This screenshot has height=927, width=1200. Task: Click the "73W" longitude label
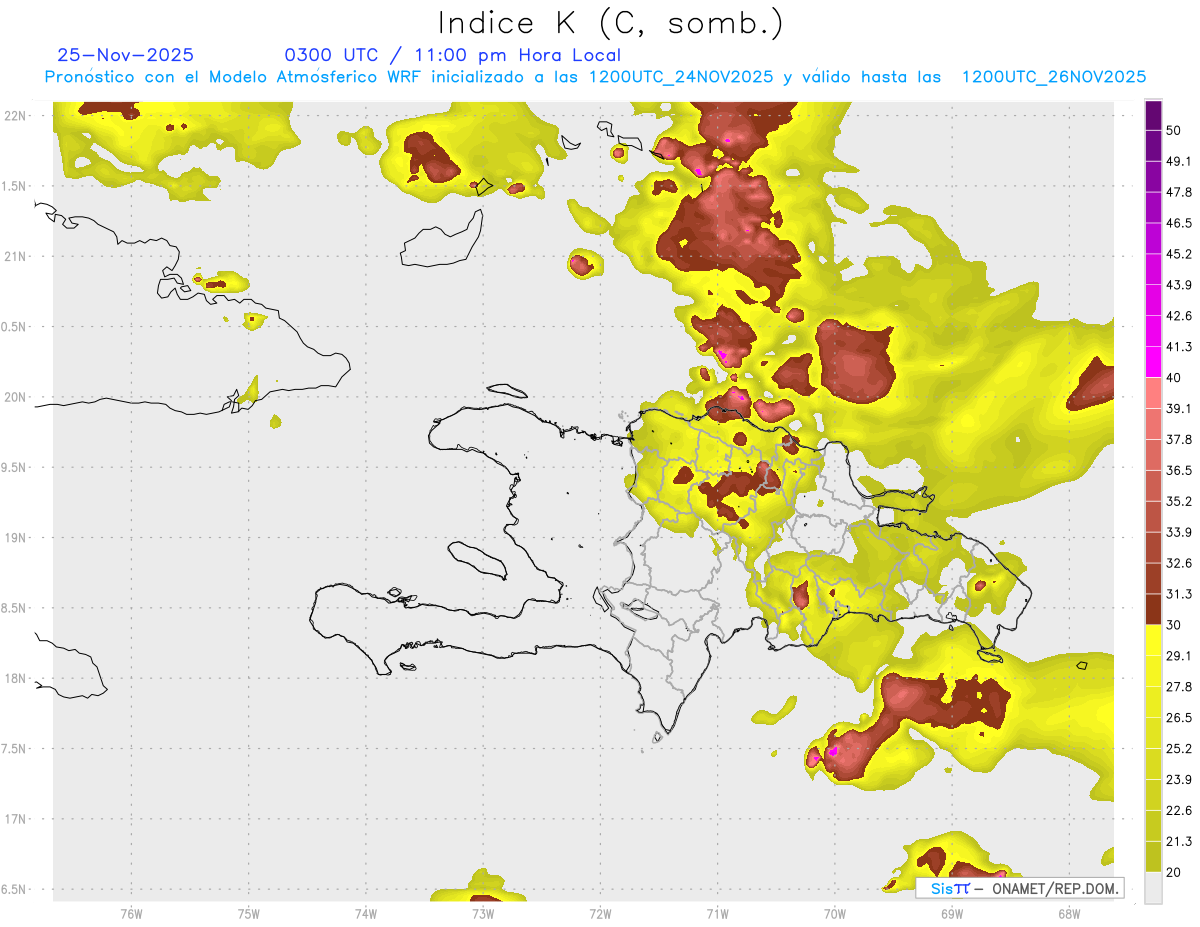click(483, 913)
